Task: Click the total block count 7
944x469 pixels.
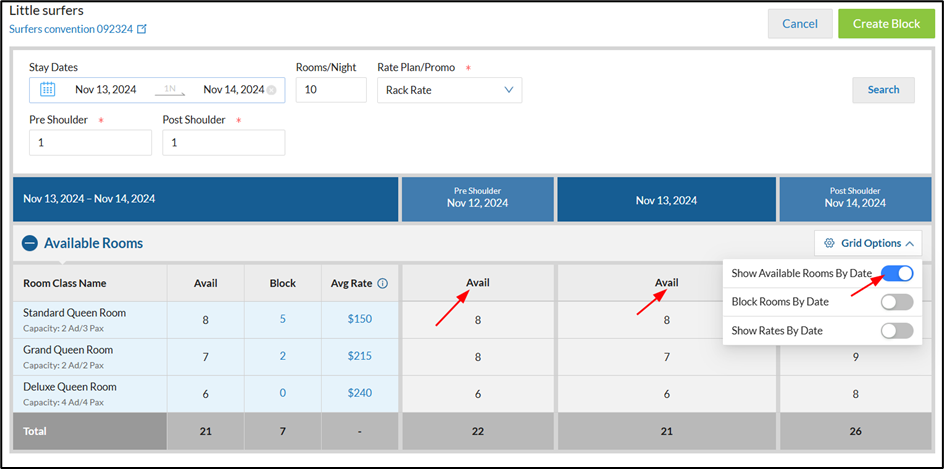Action: [x=282, y=431]
